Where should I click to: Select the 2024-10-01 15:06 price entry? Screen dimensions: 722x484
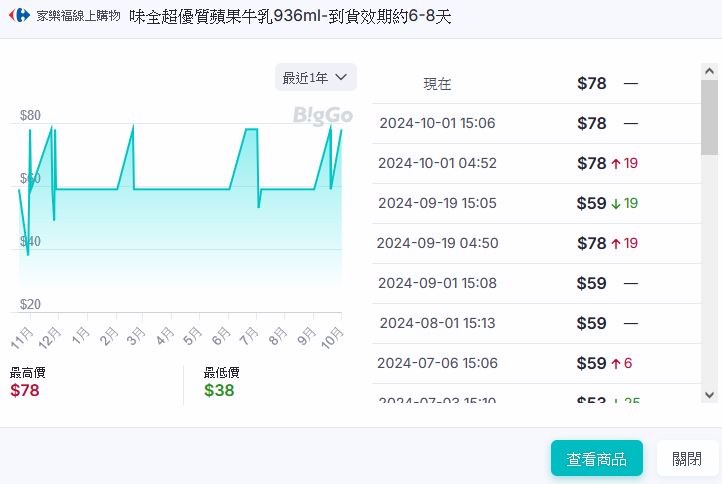(437, 124)
